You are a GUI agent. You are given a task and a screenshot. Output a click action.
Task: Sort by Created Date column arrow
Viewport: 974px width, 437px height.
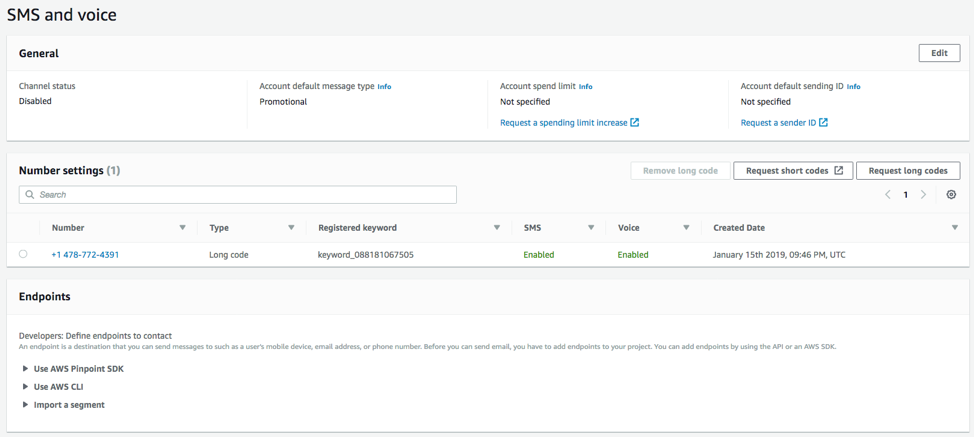[x=955, y=228]
